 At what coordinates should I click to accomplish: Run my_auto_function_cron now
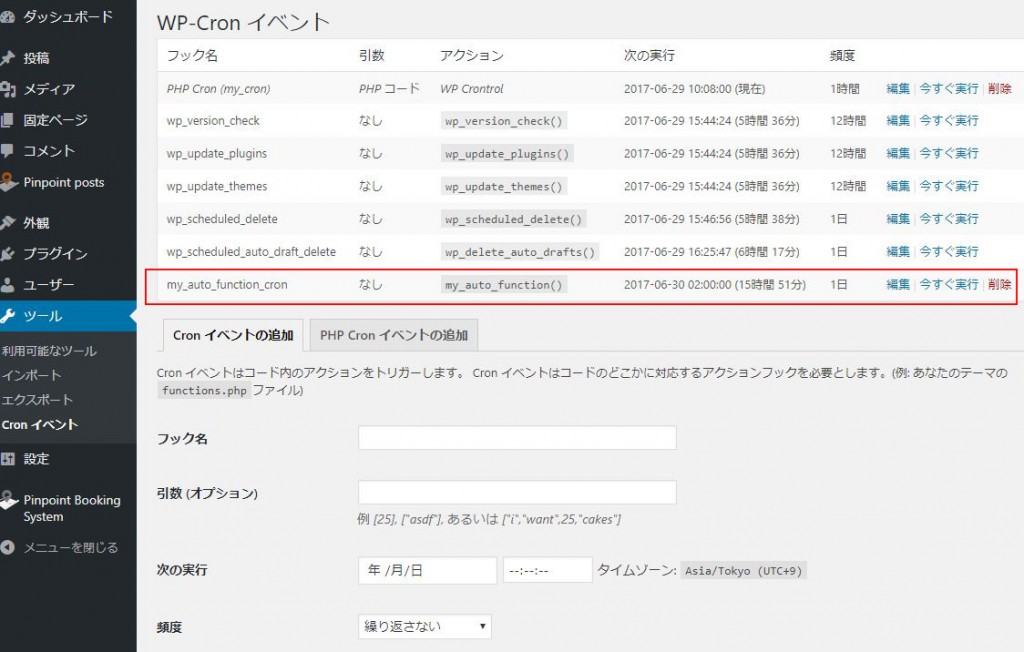949,284
